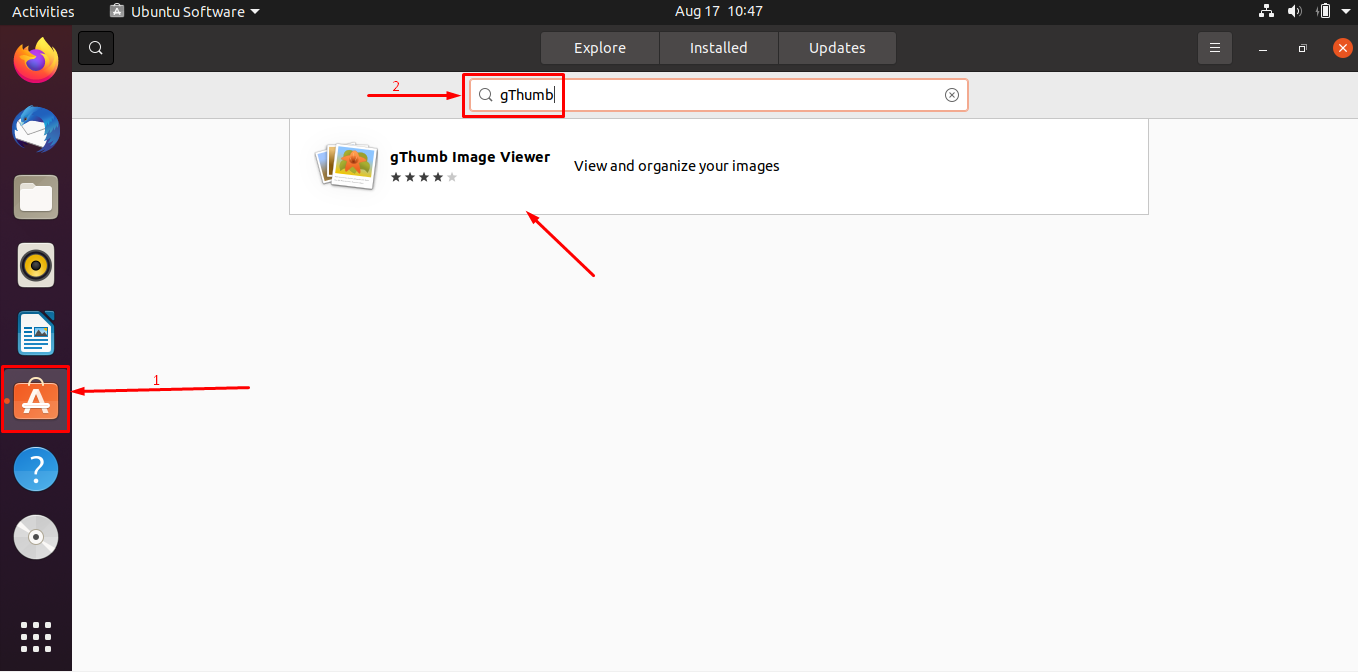
Task: Switch to the Installed tab
Action: point(719,47)
